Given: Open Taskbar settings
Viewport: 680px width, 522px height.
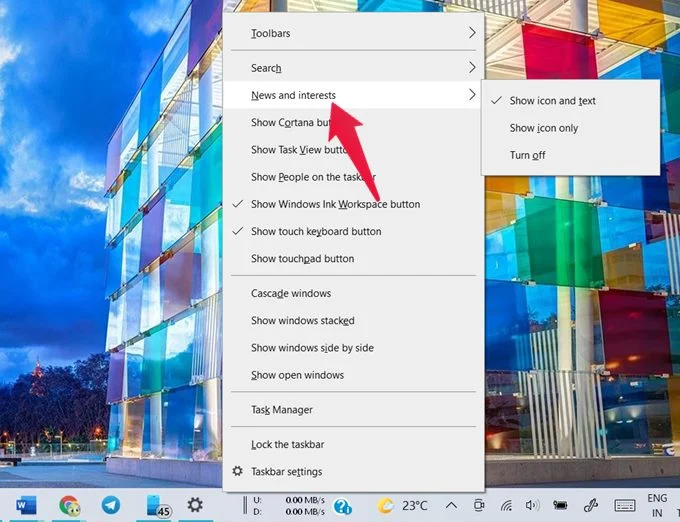Looking at the screenshot, I should pos(286,472).
